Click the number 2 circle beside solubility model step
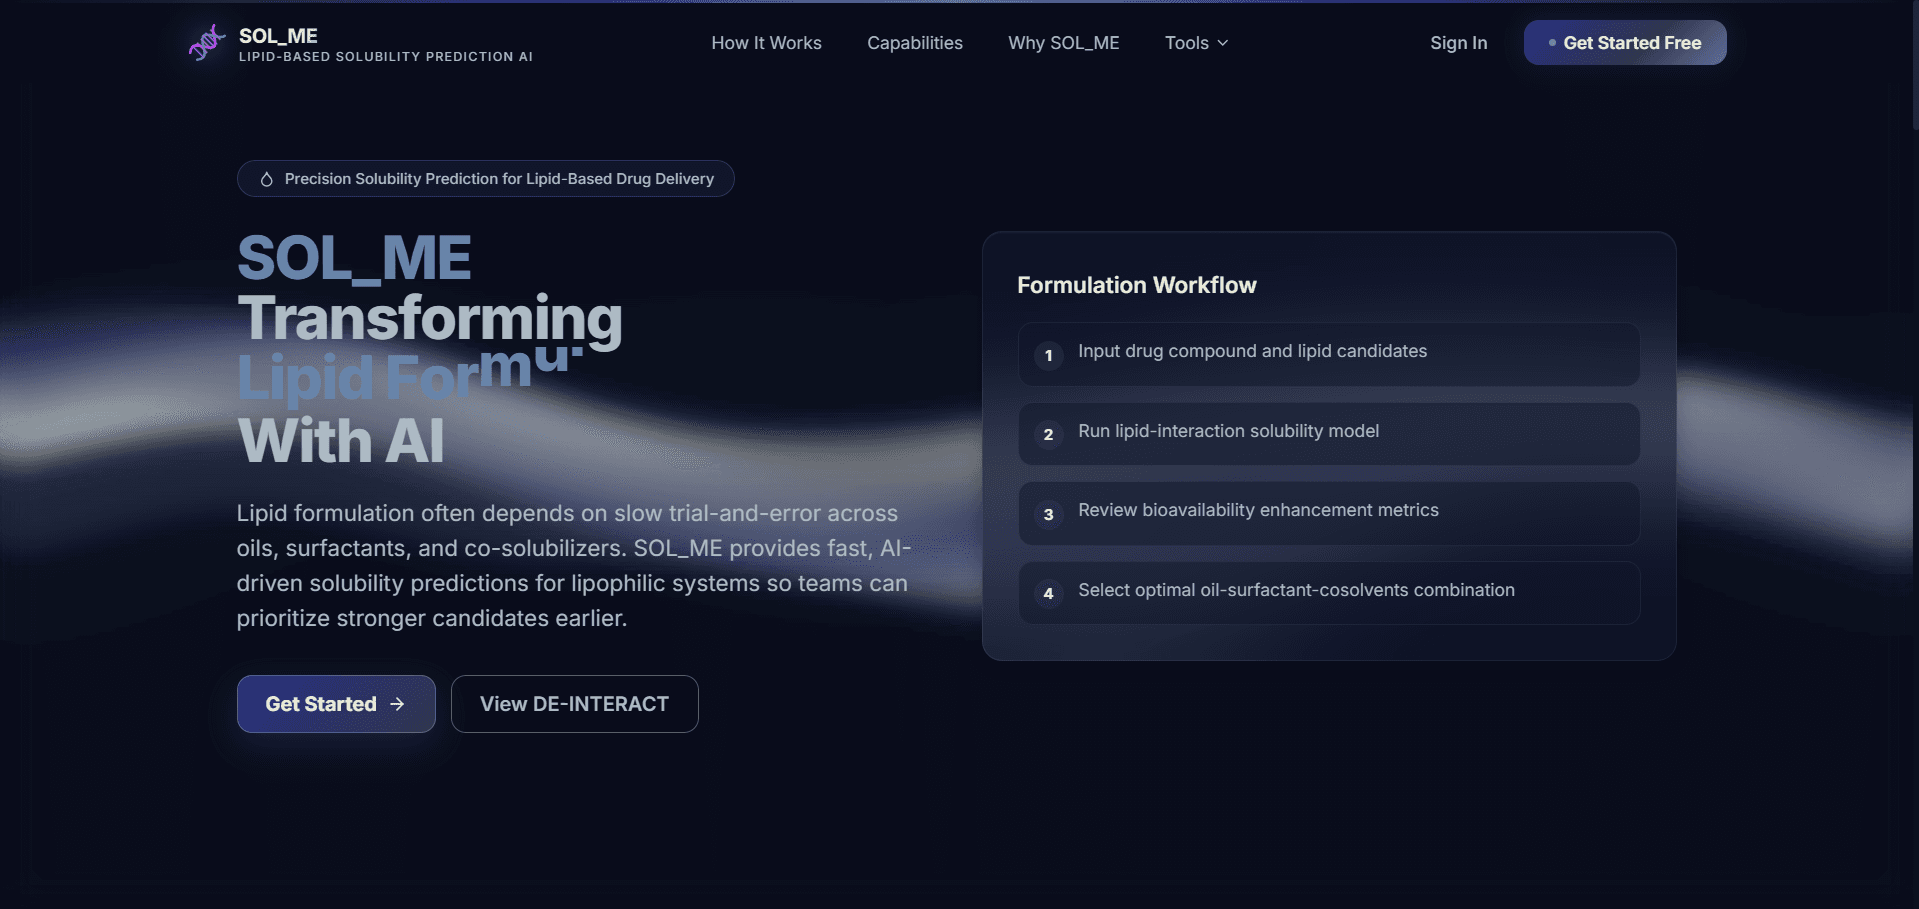Screen dimensions: 1919x909 1048,435
